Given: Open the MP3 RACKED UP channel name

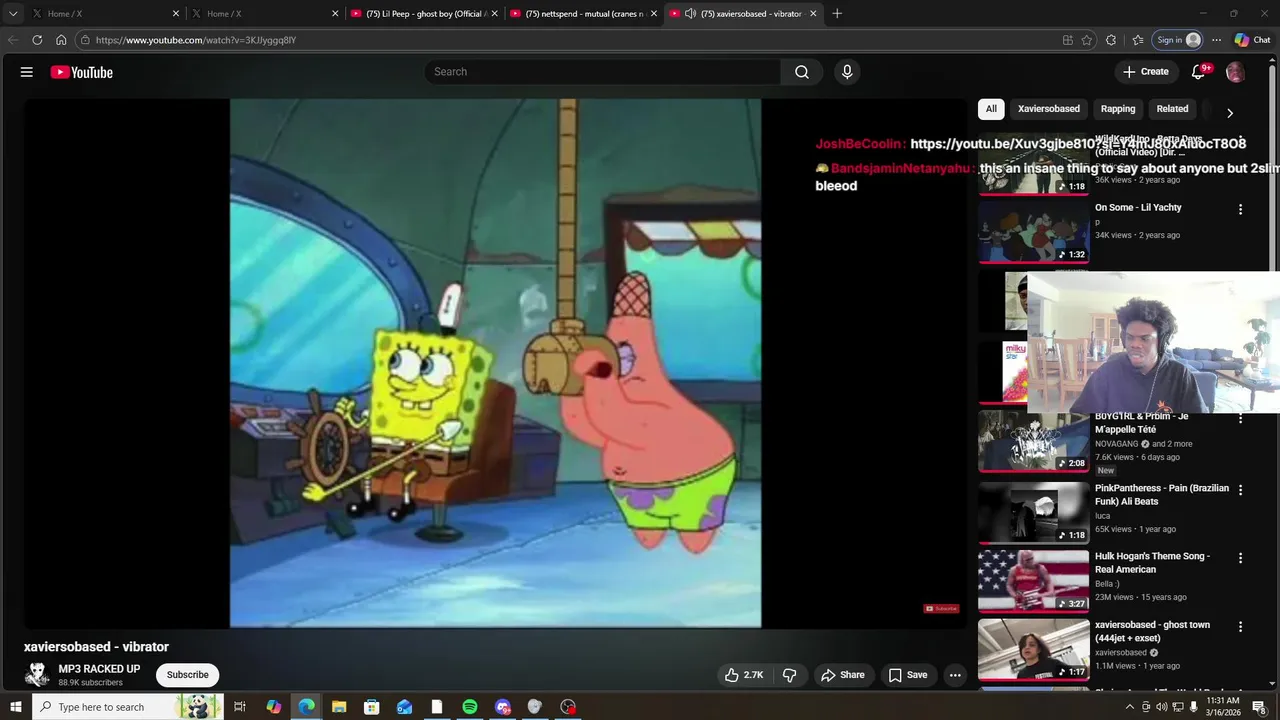Looking at the screenshot, I should pyautogui.click(x=99, y=669).
